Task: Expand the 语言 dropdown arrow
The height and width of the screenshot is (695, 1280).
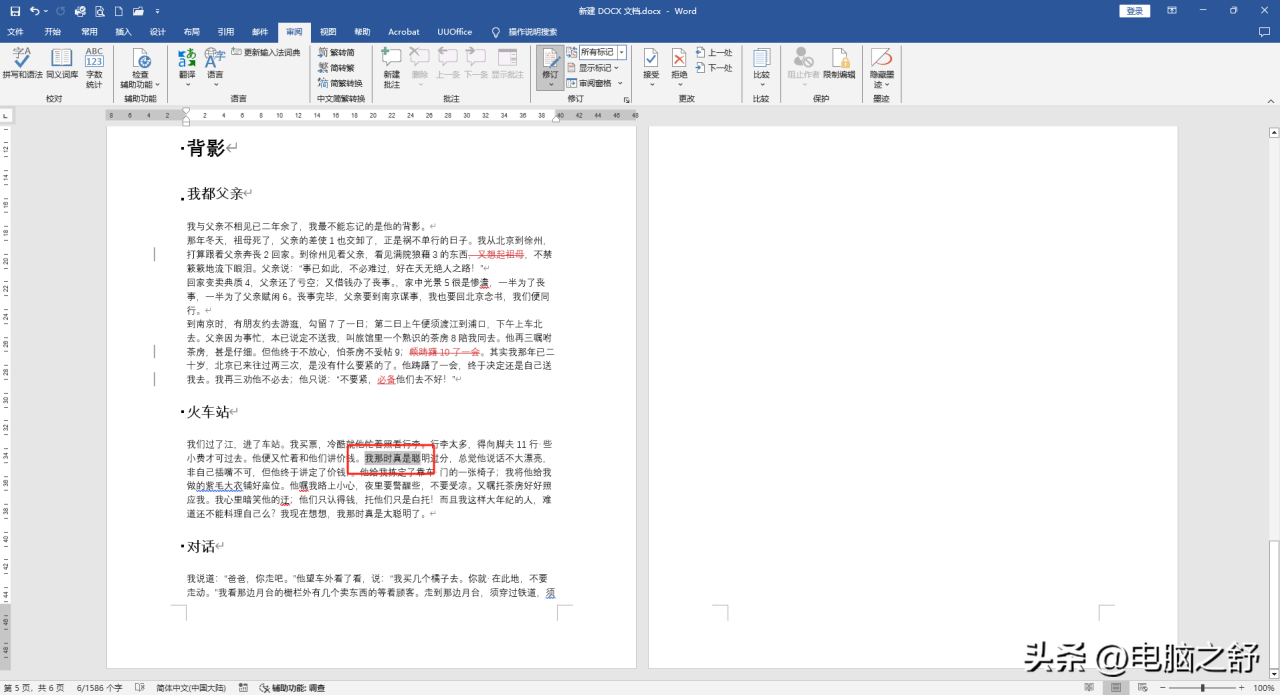Action: 215,84
